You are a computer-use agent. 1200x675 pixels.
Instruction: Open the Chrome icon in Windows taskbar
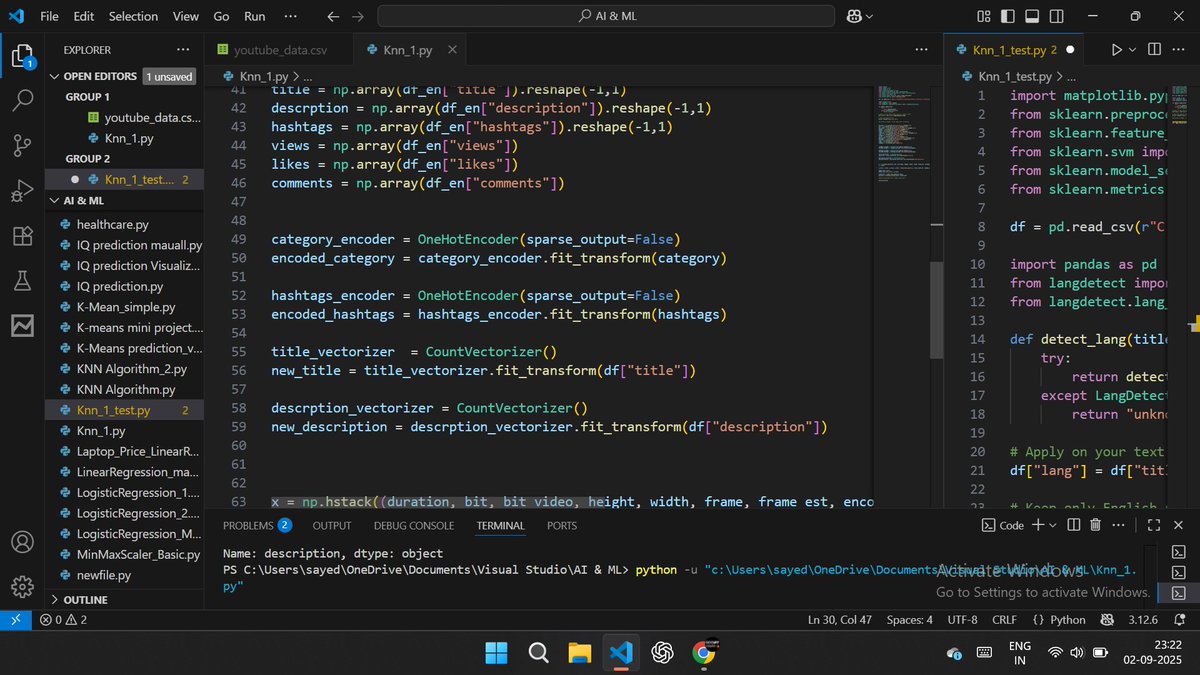(703, 653)
